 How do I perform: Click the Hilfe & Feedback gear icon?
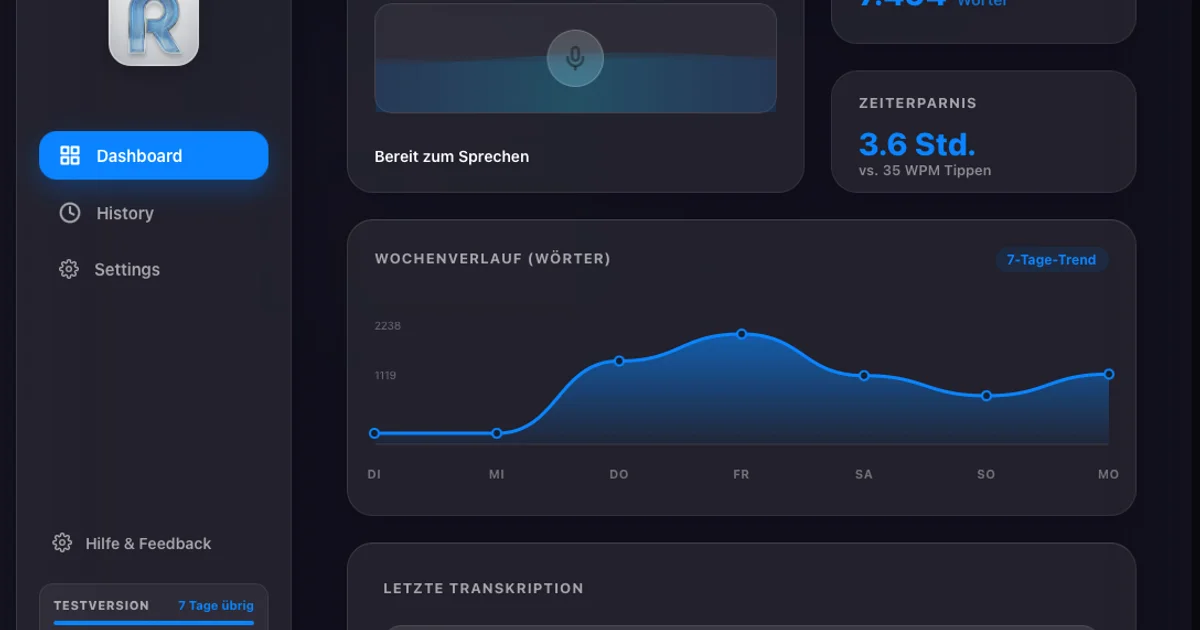[62, 543]
